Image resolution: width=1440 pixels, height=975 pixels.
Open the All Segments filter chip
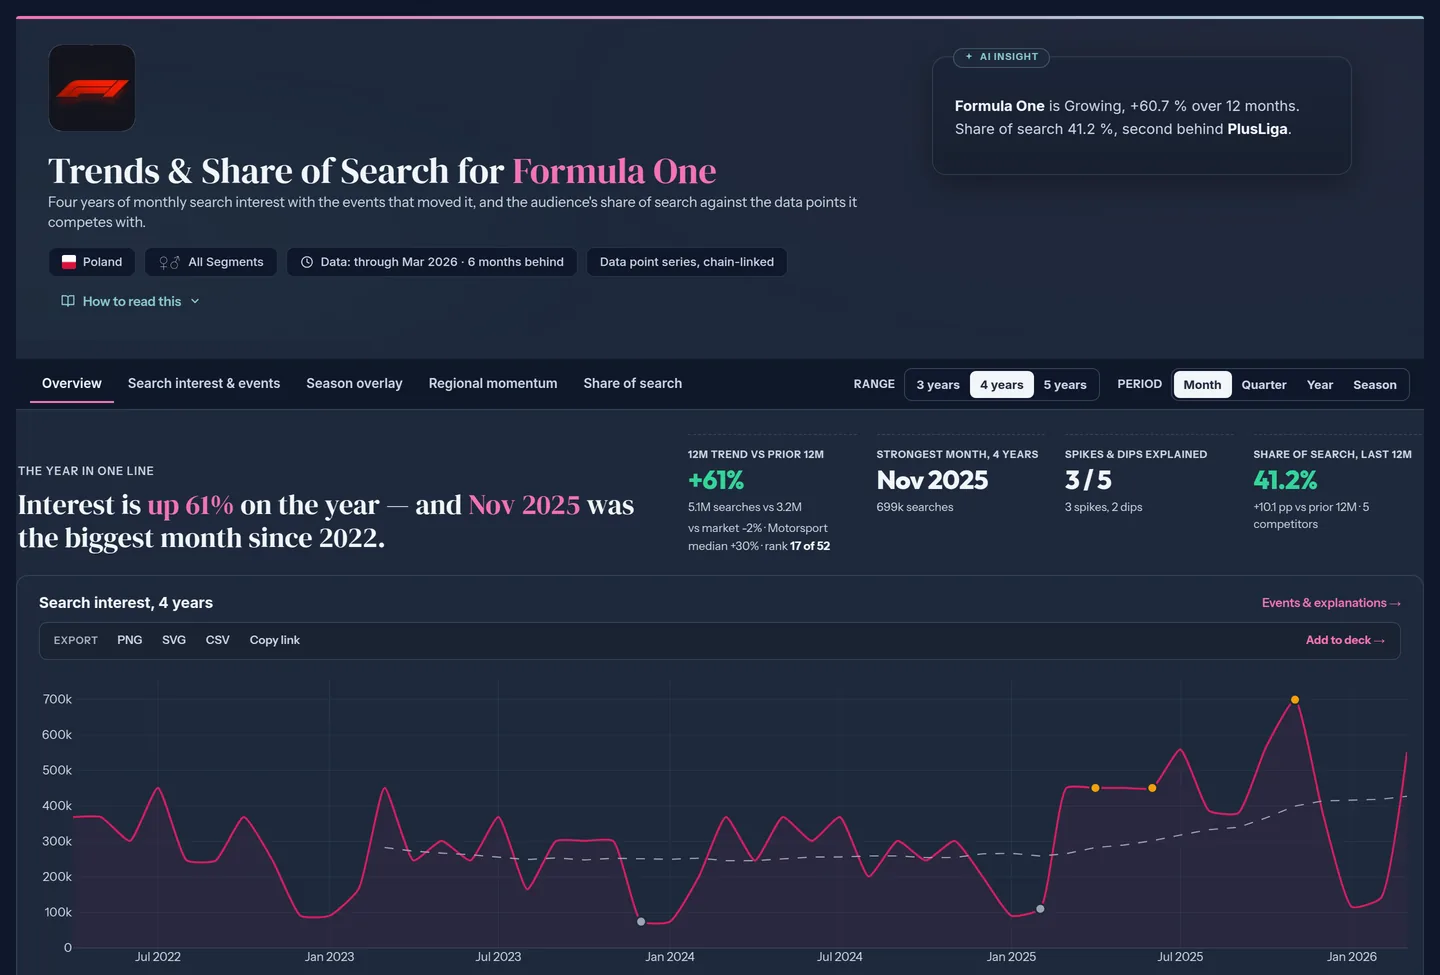pos(211,262)
